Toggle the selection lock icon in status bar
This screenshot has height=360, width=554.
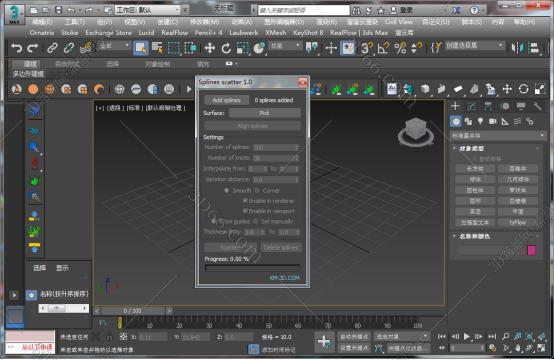[x=110, y=337]
